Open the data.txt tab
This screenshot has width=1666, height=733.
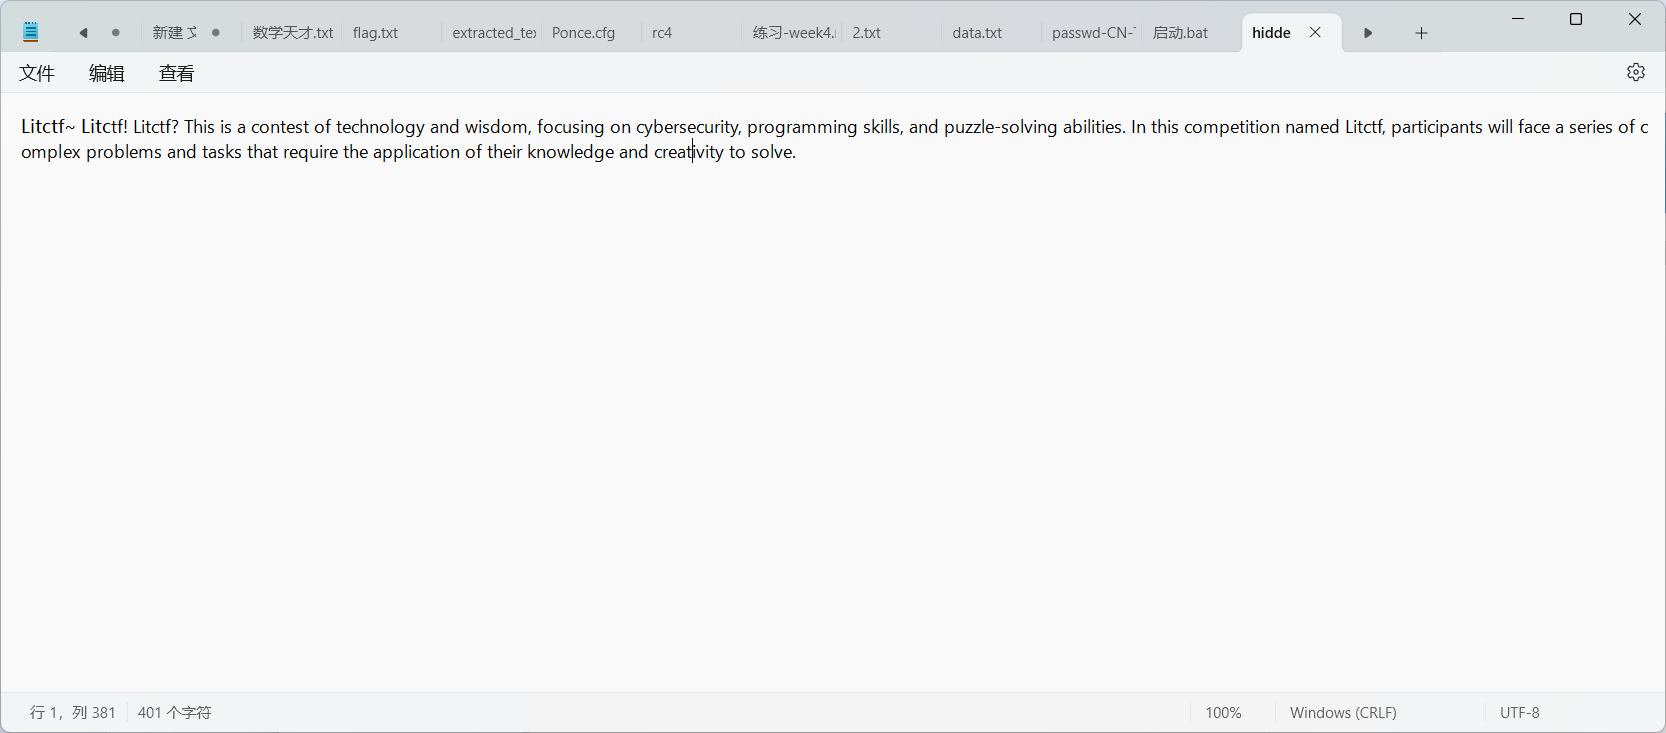pyautogui.click(x=977, y=33)
